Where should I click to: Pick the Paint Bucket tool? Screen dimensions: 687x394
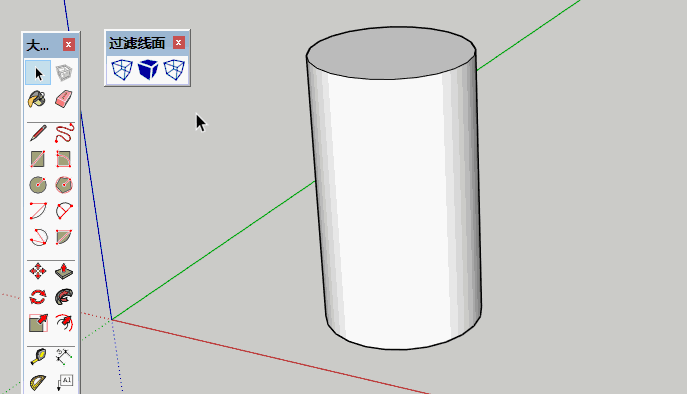click(x=38, y=99)
